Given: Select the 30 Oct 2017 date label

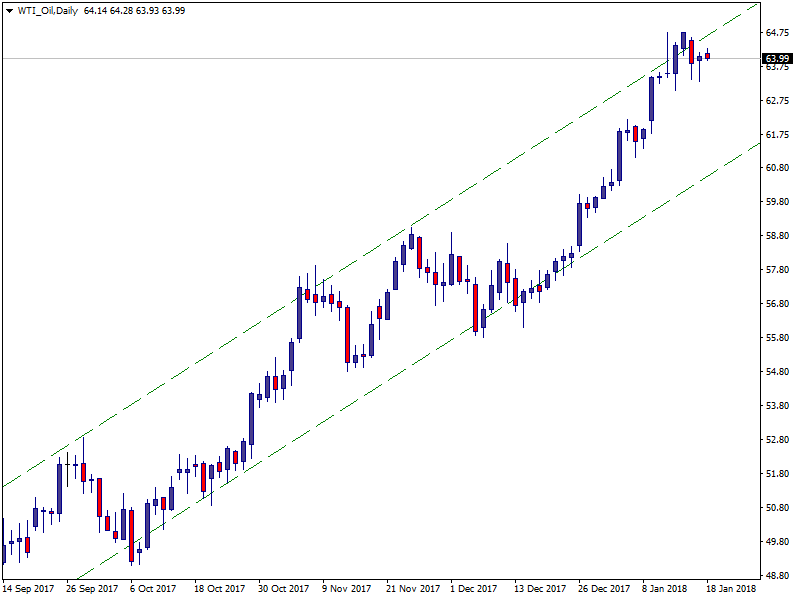Looking at the screenshot, I should (x=284, y=589).
